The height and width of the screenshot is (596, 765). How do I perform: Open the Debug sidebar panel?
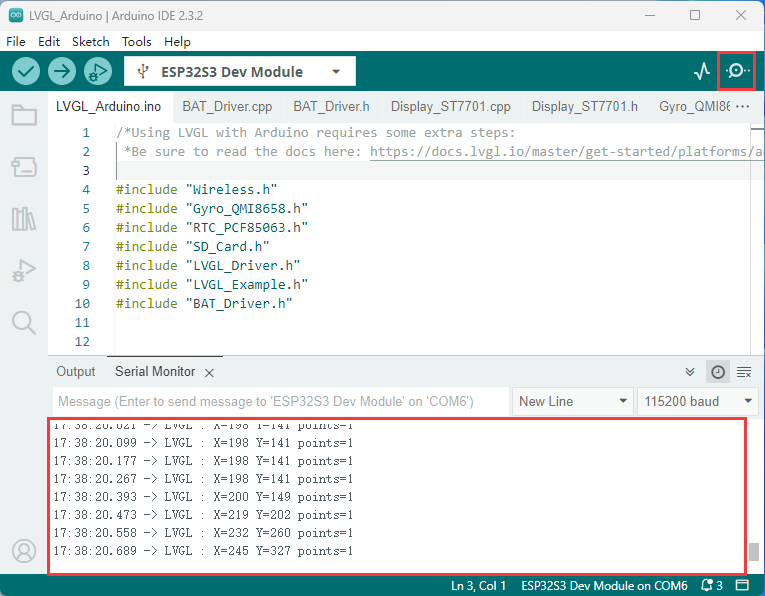[24, 271]
